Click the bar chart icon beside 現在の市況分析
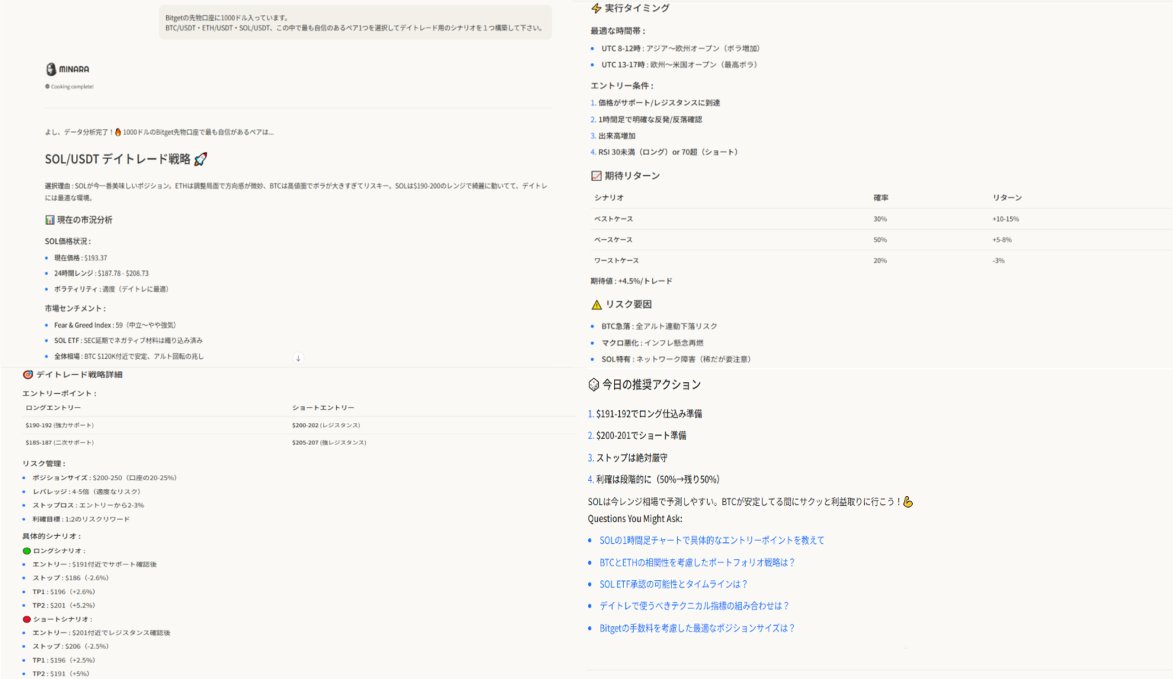 (49, 220)
